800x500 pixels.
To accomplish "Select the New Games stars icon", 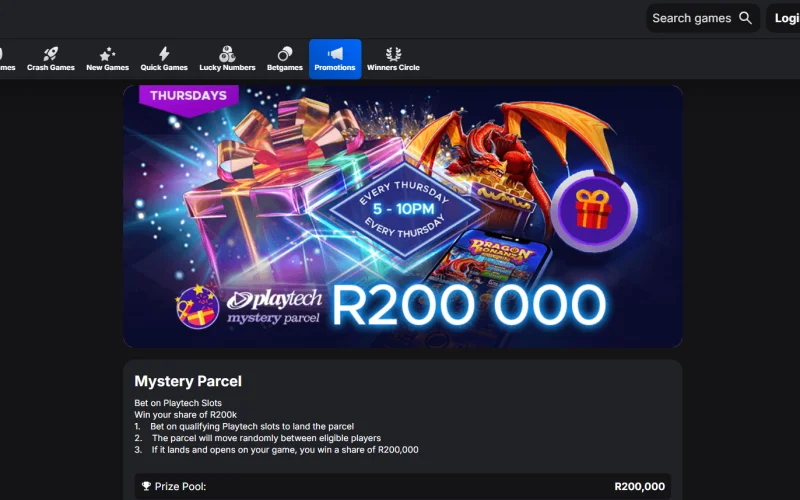I will 107,54.
